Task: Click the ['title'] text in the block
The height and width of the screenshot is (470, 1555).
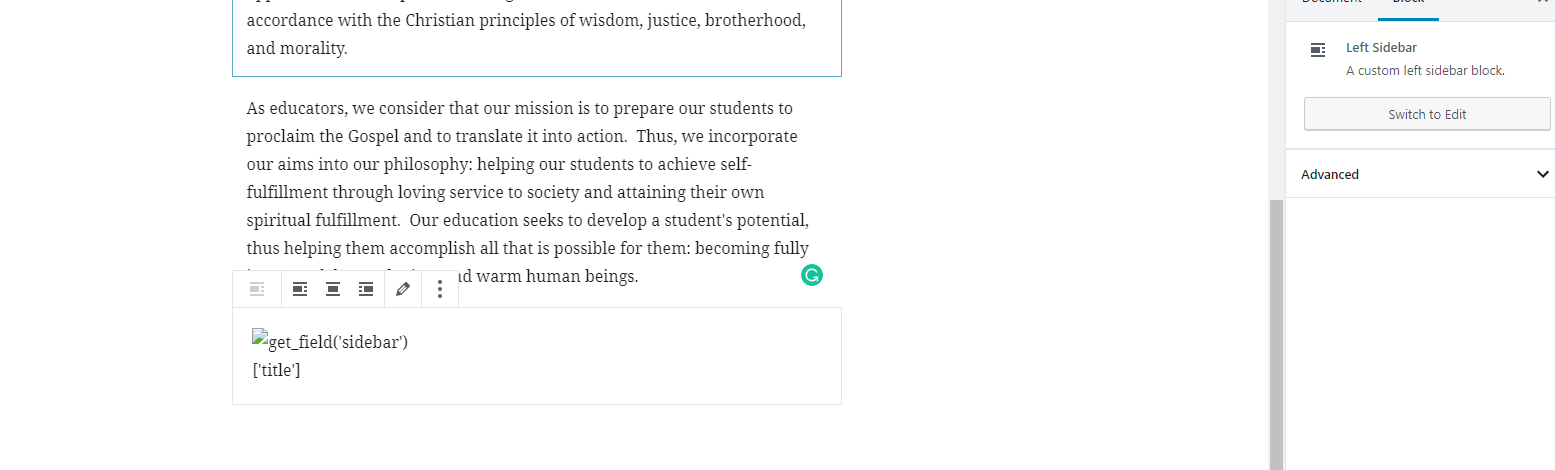Action: pyautogui.click(x=277, y=370)
